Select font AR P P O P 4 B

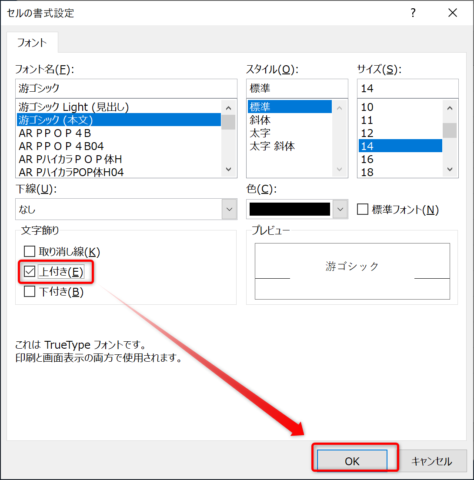119,133
